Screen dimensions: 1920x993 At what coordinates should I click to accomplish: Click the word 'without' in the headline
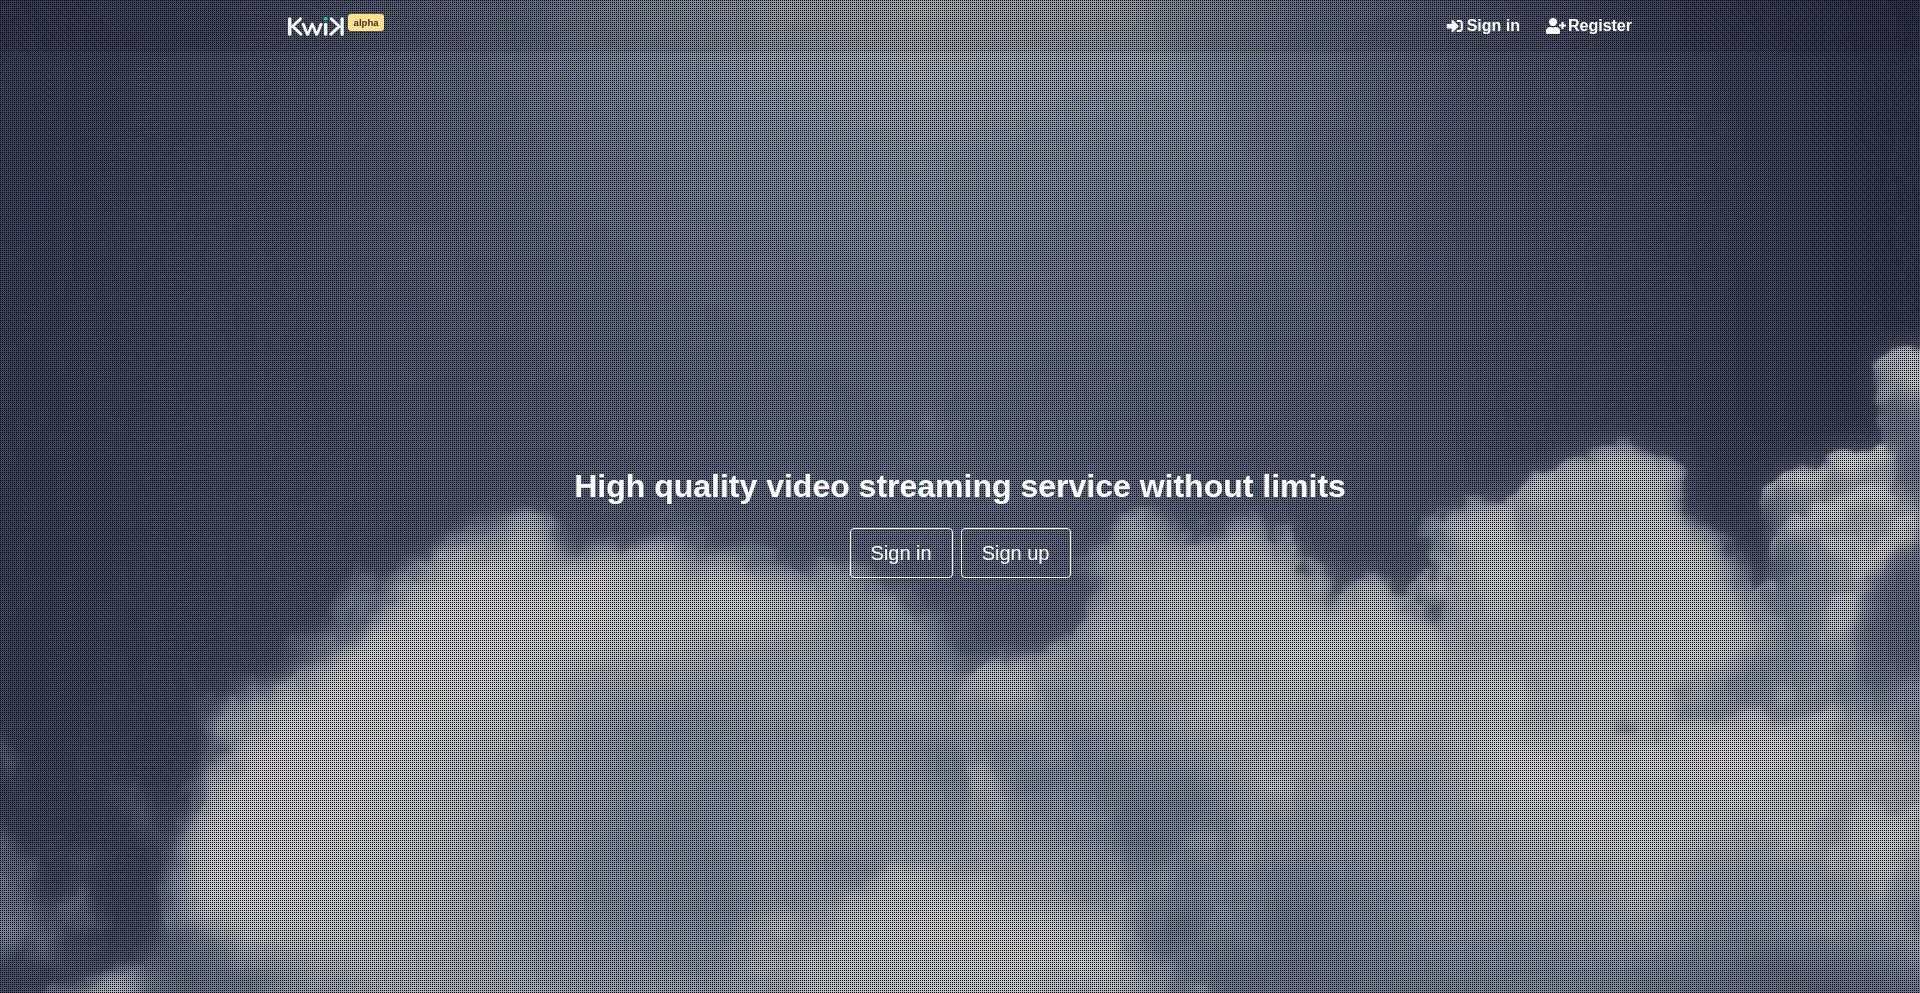1196,486
